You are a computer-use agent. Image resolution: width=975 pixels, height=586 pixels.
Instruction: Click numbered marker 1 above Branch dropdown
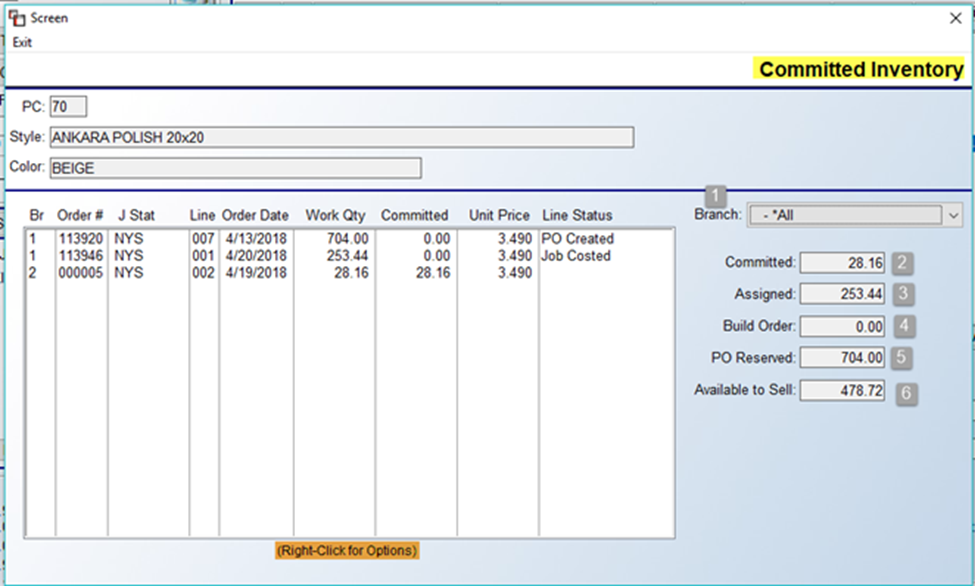[716, 196]
